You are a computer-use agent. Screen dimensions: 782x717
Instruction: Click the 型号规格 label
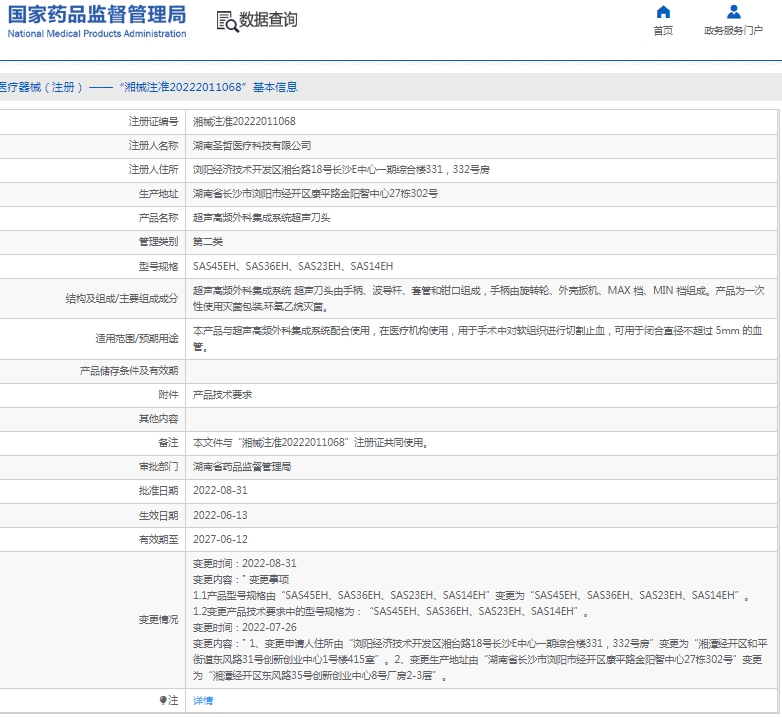[158, 266]
